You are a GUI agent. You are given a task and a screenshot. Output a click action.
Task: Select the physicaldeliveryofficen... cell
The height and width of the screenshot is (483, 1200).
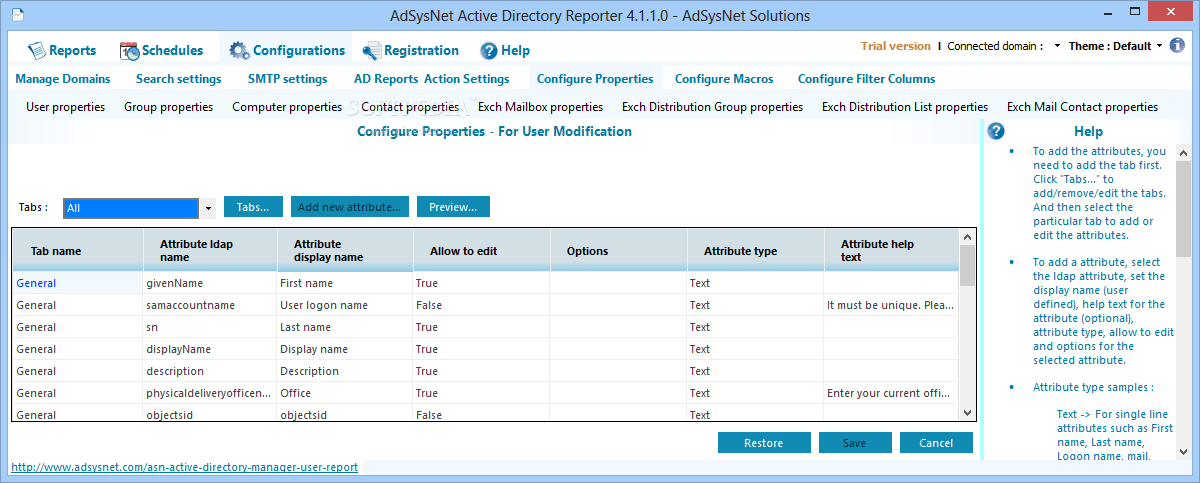click(210, 393)
